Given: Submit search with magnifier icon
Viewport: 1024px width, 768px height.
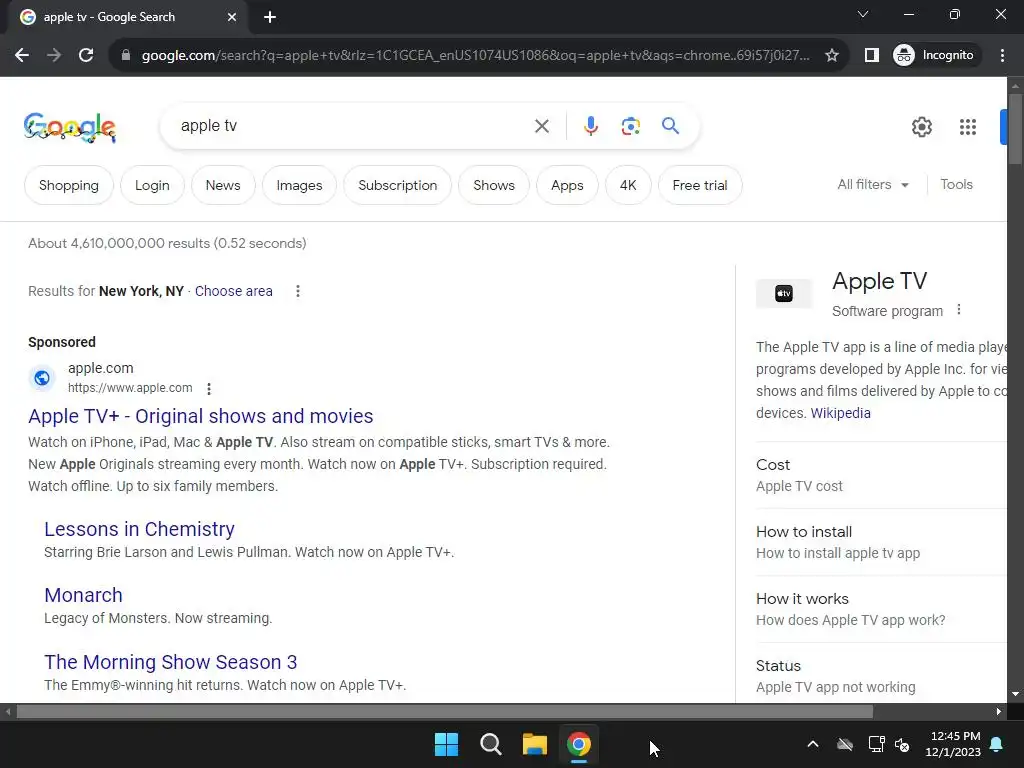Looking at the screenshot, I should pyautogui.click(x=670, y=125).
